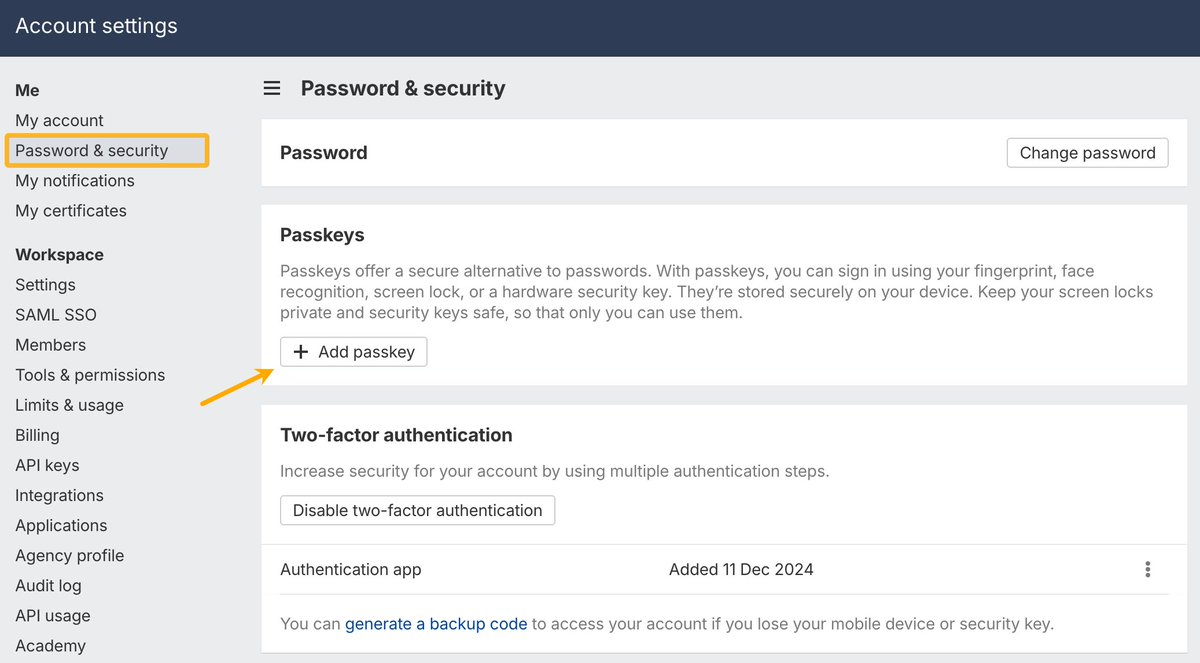The image size is (1200, 663).
Task: Open Workspace Settings
Action: click(x=45, y=285)
